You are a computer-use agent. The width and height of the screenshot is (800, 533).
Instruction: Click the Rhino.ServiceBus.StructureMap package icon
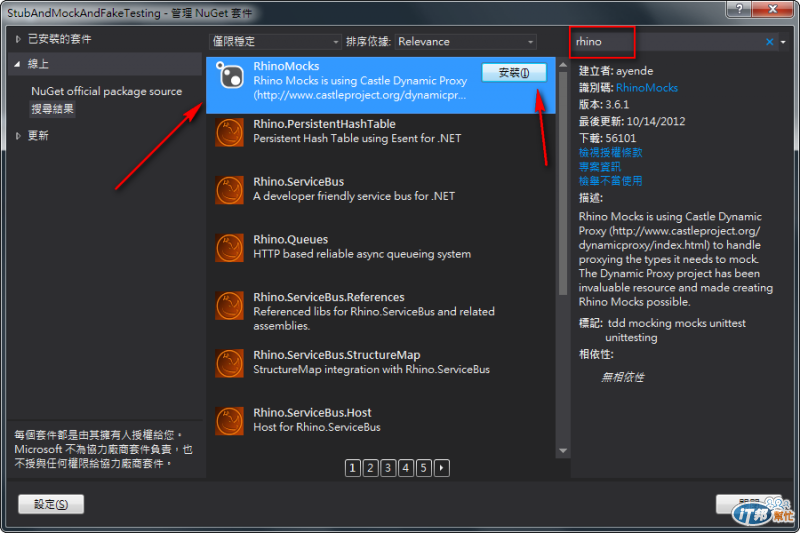pos(229,363)
